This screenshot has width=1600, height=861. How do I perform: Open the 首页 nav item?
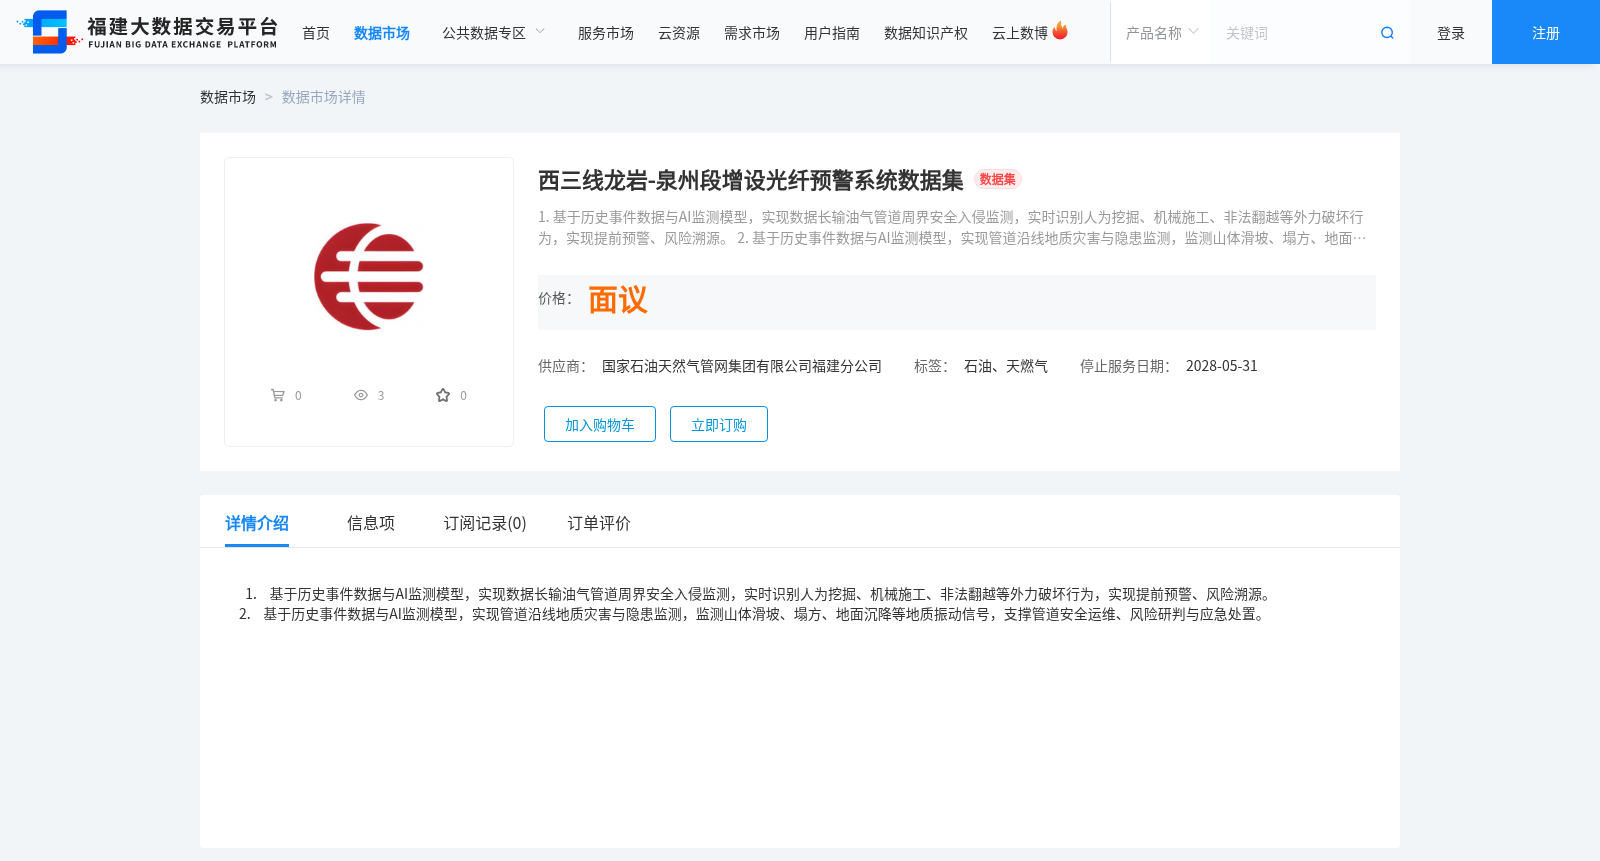click(x=316, y=33)
